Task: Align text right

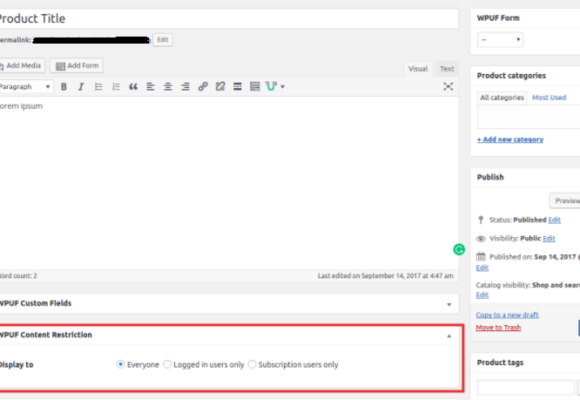Action: (185, 87)
